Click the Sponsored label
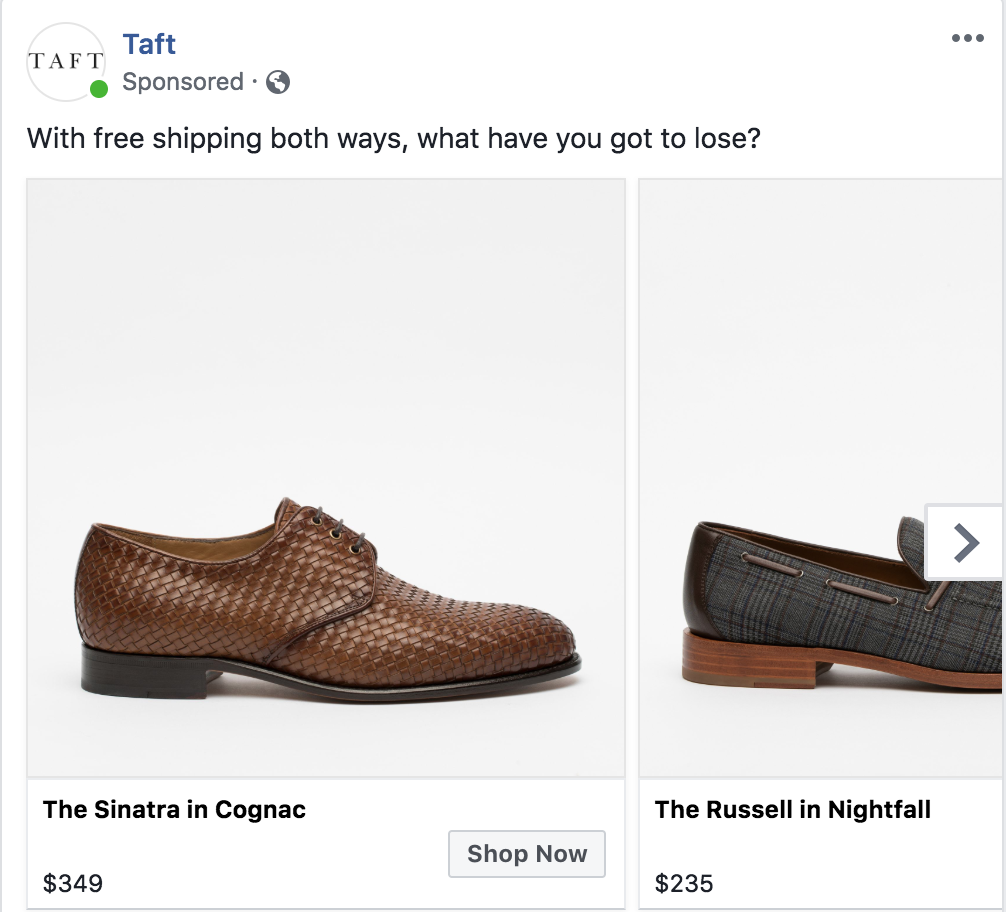The image size is (1006, 912). [x=183, y=82]
